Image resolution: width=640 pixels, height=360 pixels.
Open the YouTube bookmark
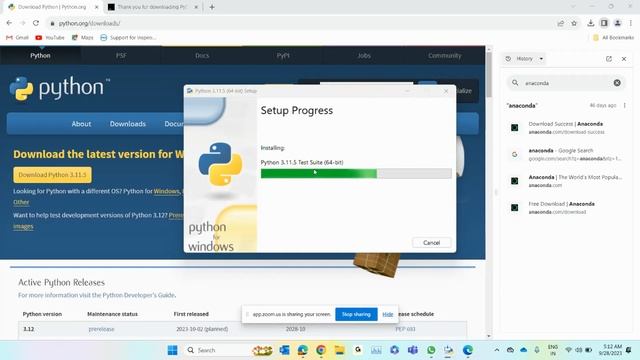[x=50, y=38]
